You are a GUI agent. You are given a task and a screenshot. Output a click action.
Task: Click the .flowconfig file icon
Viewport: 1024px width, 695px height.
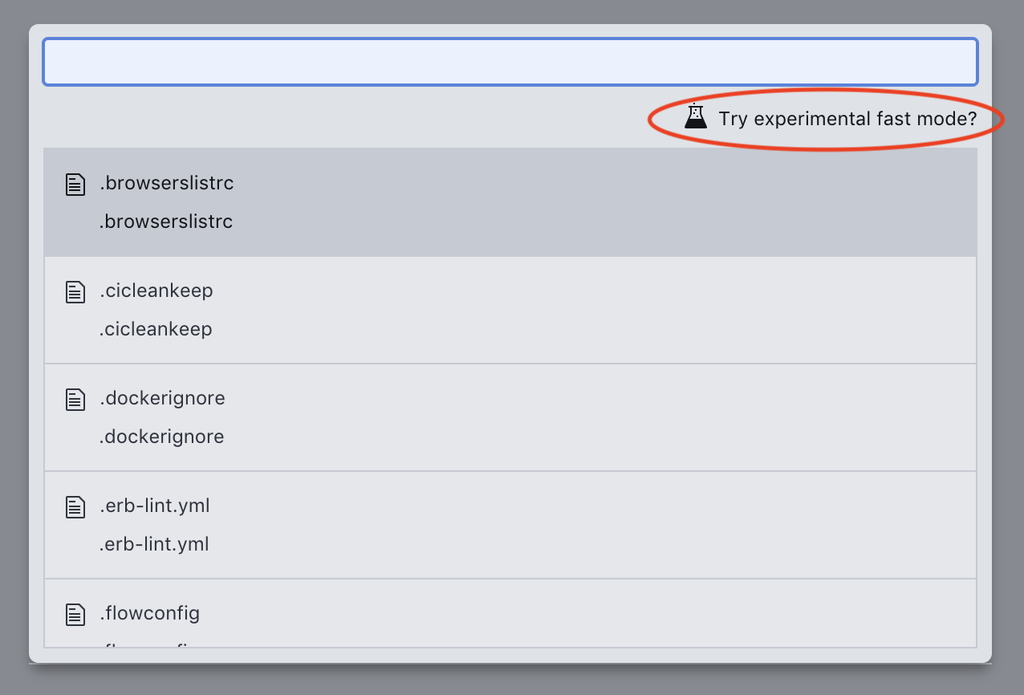click(x=75, y=614)
